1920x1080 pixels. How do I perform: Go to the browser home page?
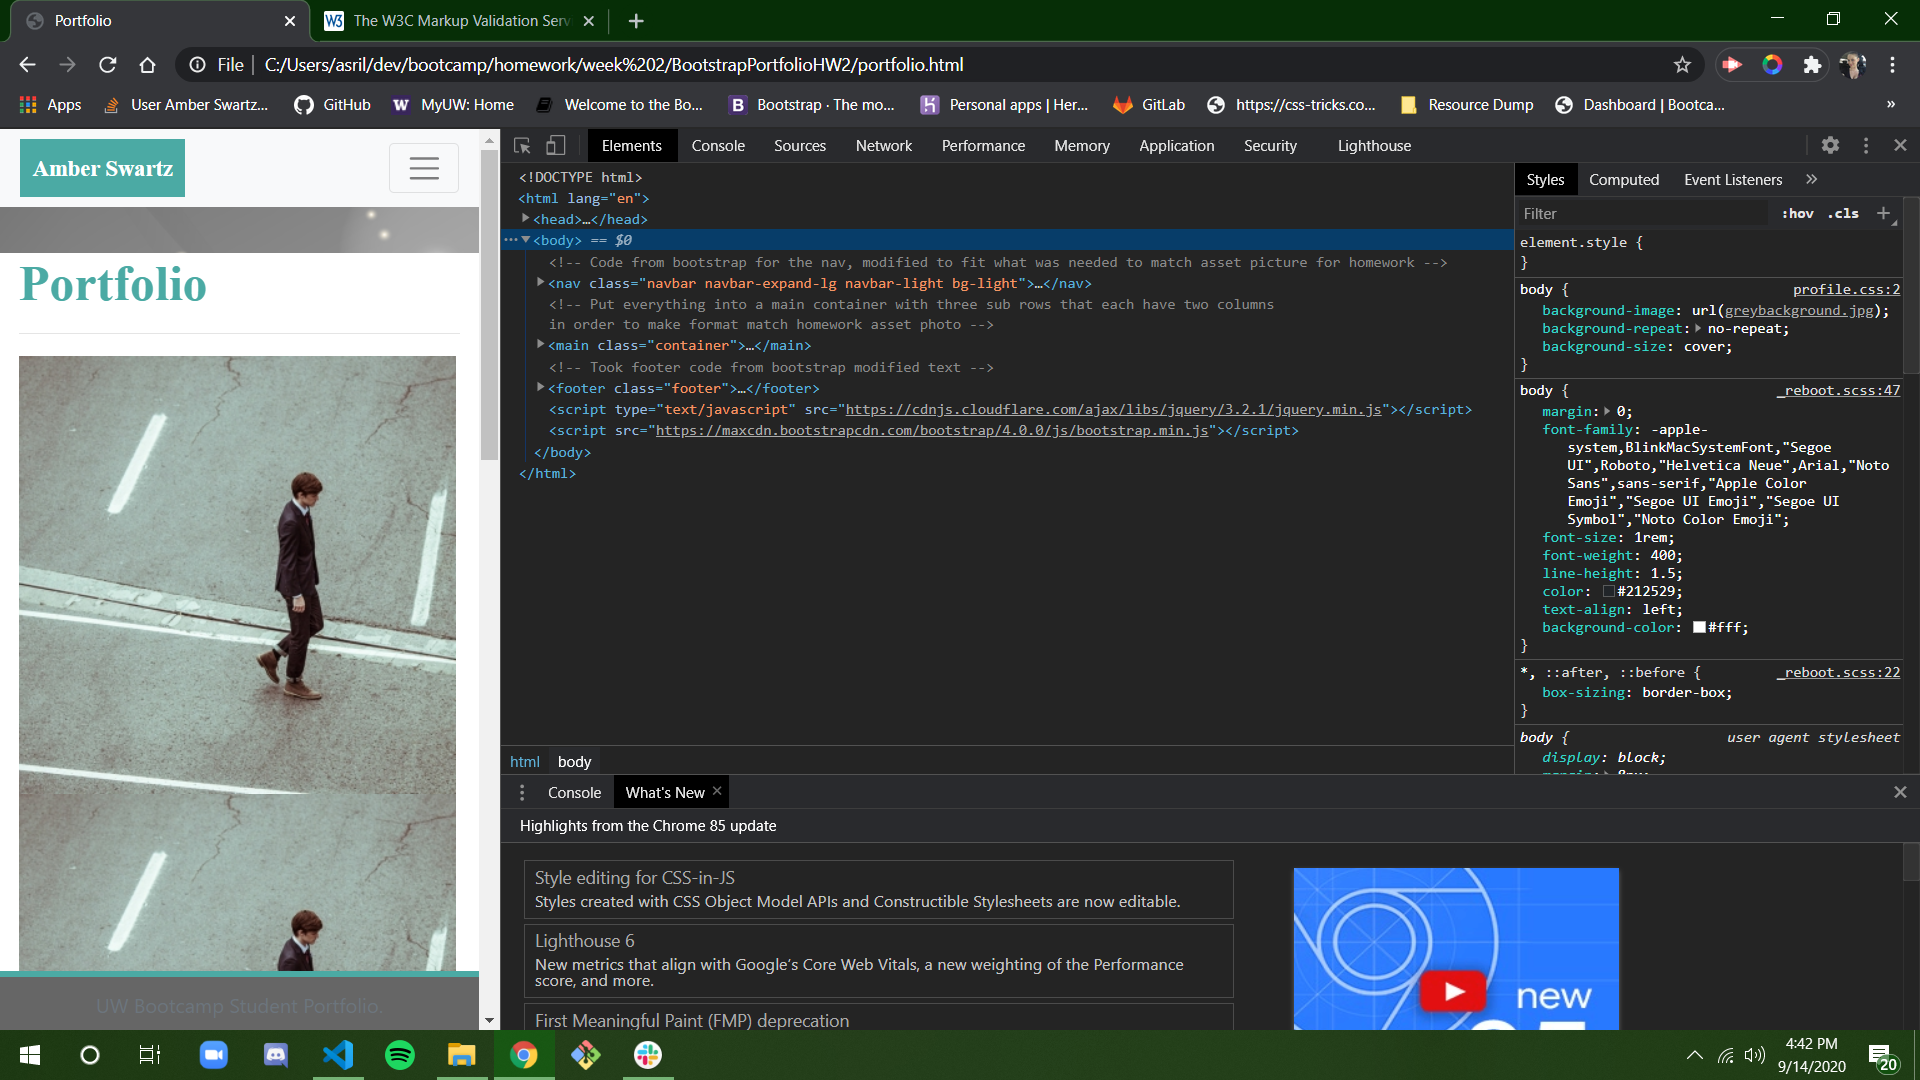tap(147, 65)
